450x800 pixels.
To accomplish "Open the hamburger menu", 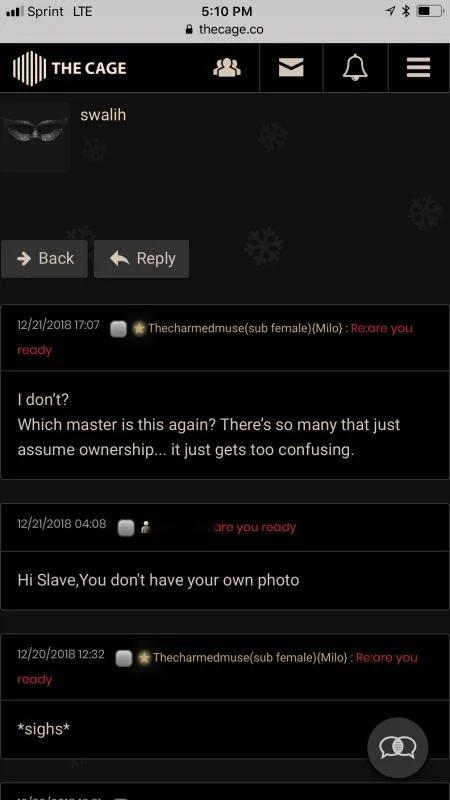I will [x=418, y=67].
